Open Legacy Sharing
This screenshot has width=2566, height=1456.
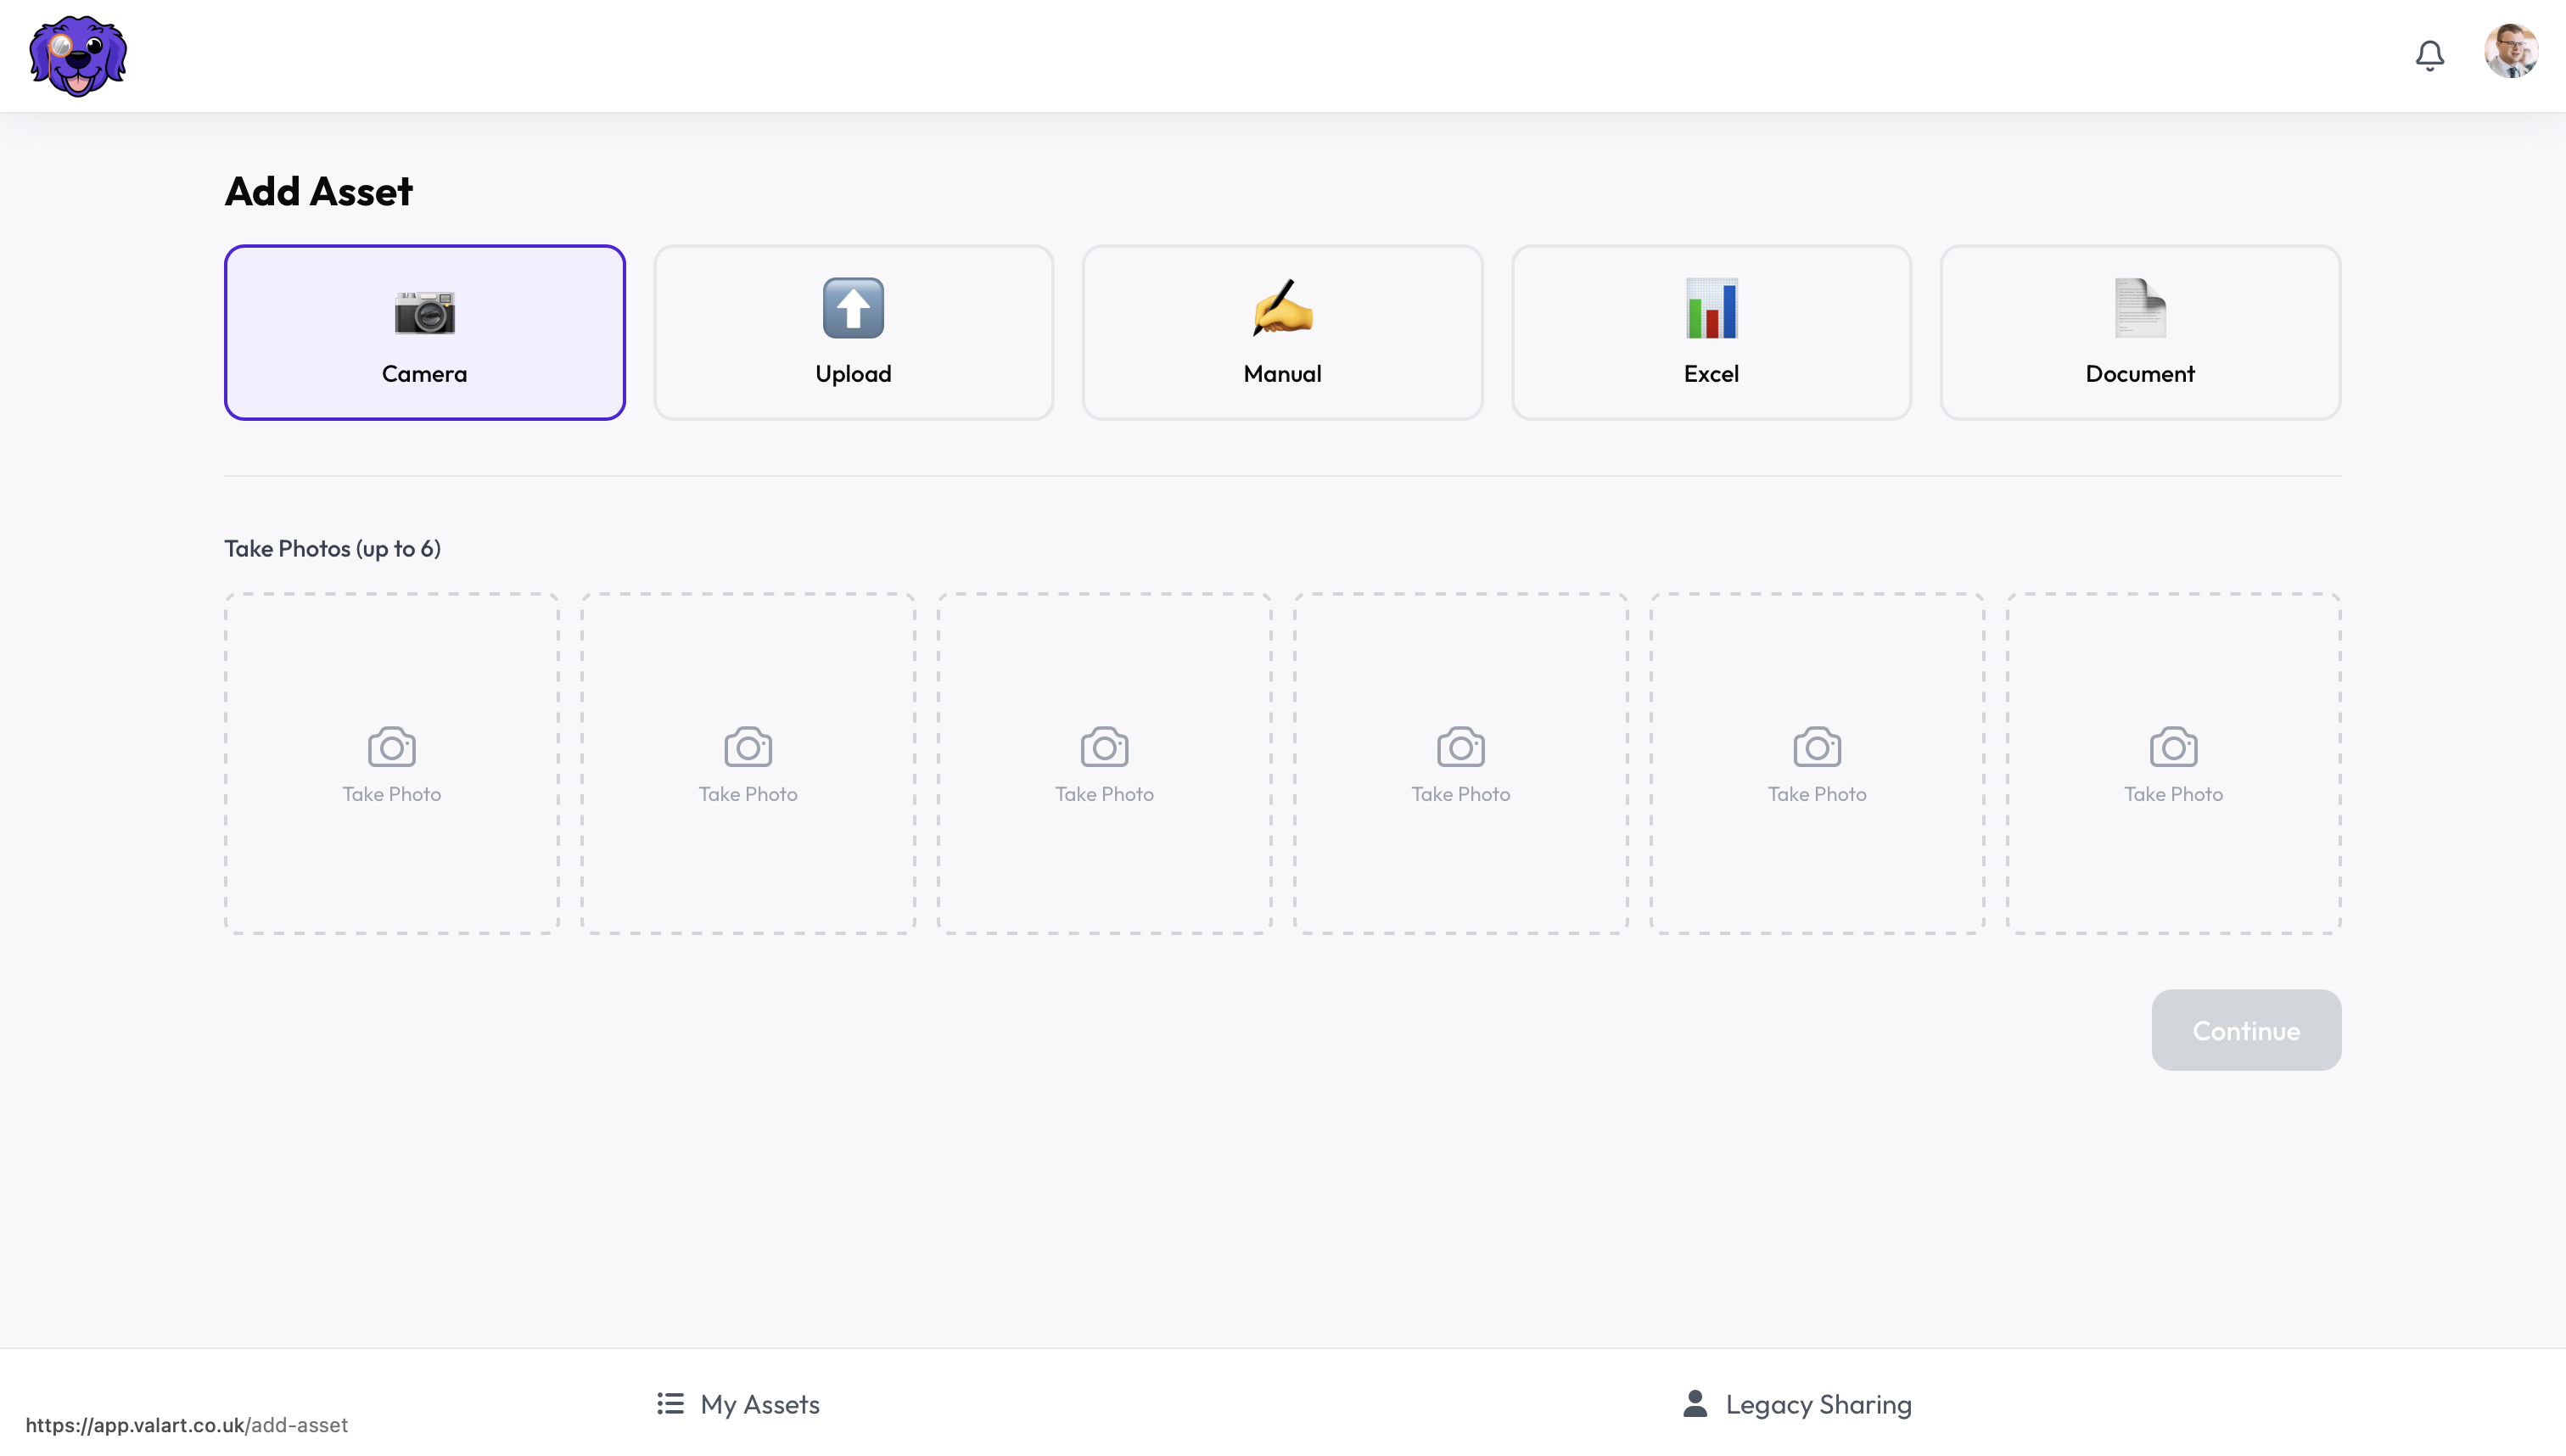pyautogui.click(x=1818, y=1404)
